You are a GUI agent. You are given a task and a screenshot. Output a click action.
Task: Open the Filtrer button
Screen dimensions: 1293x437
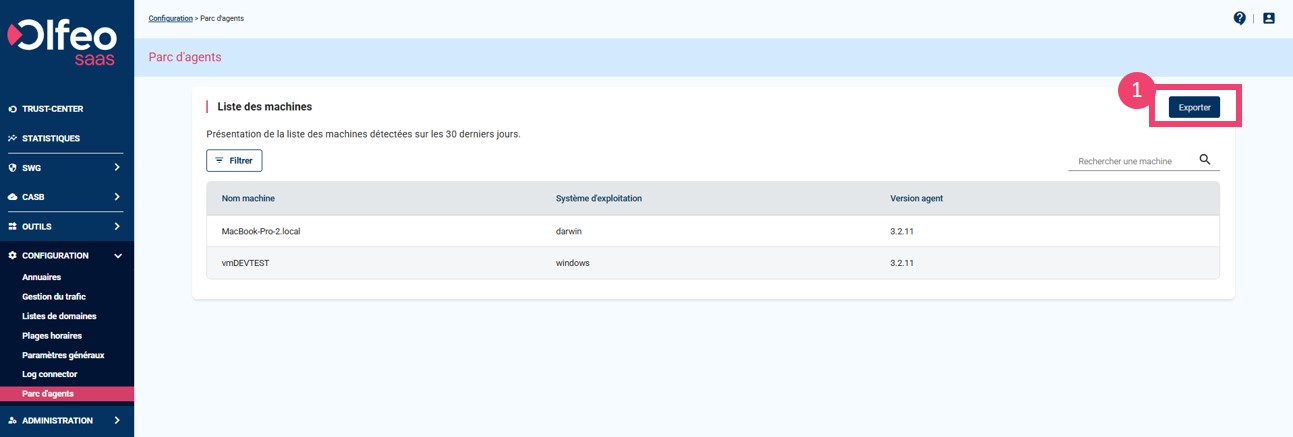pos(234,160)
